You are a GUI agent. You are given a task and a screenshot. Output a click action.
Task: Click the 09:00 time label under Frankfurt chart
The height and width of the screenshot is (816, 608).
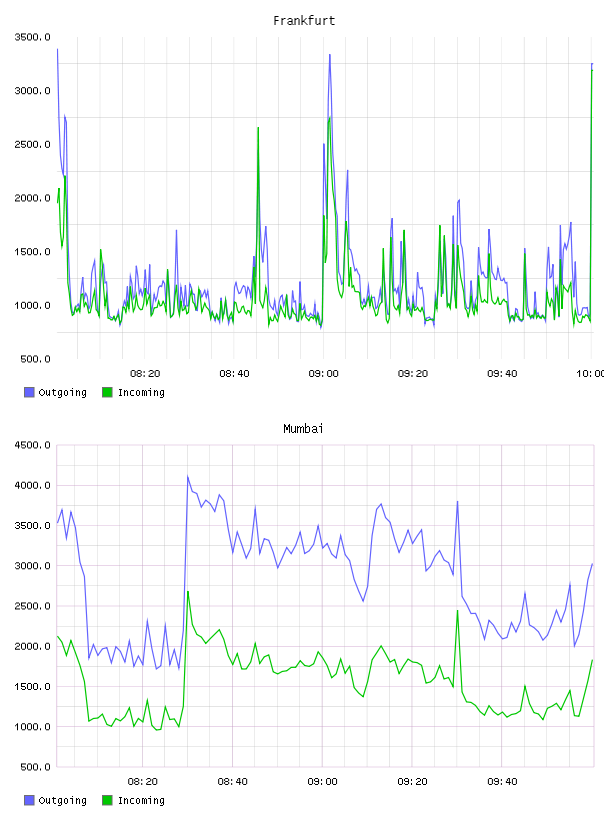[x=323, y=374]
